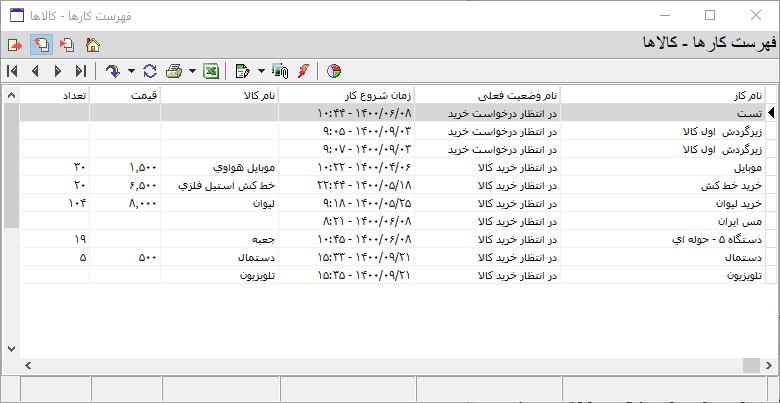Click the home icon in top toolbar
The image size is (780, 403).
93,45
